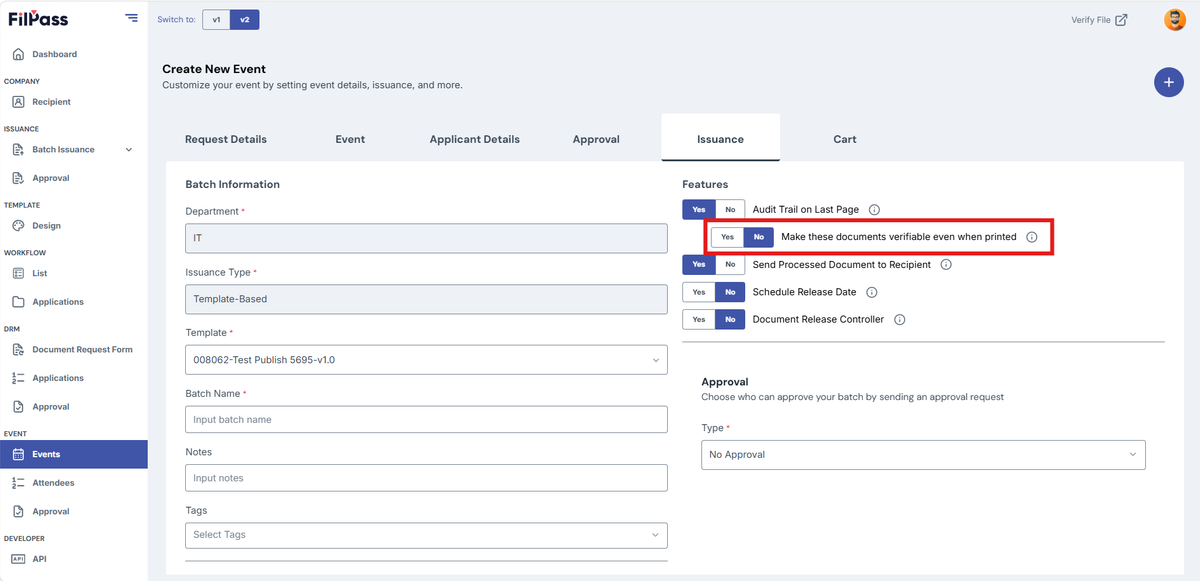Switch to v1 version
The image size is (1200, 581).
(216, 20)
